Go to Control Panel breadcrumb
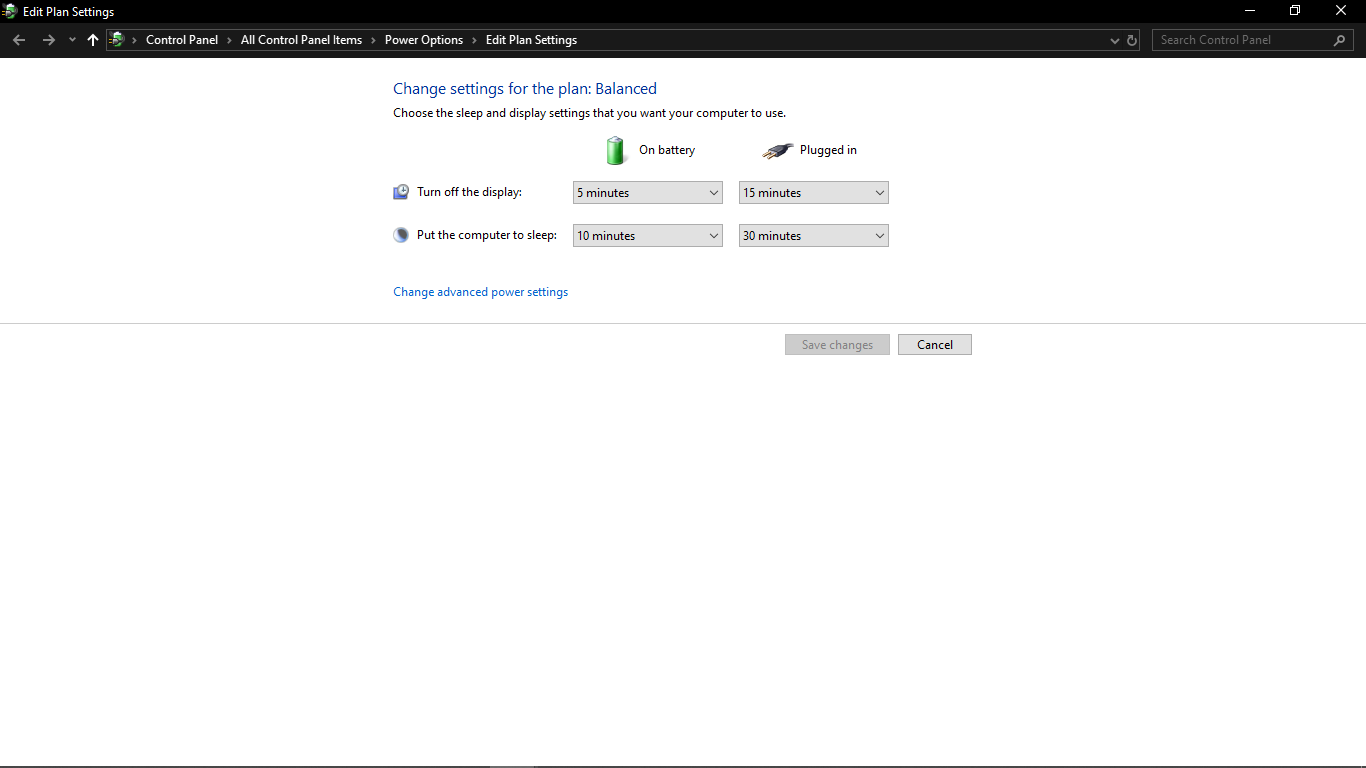The height and width of the screenshot is (768, 1366). coord(181,40)
